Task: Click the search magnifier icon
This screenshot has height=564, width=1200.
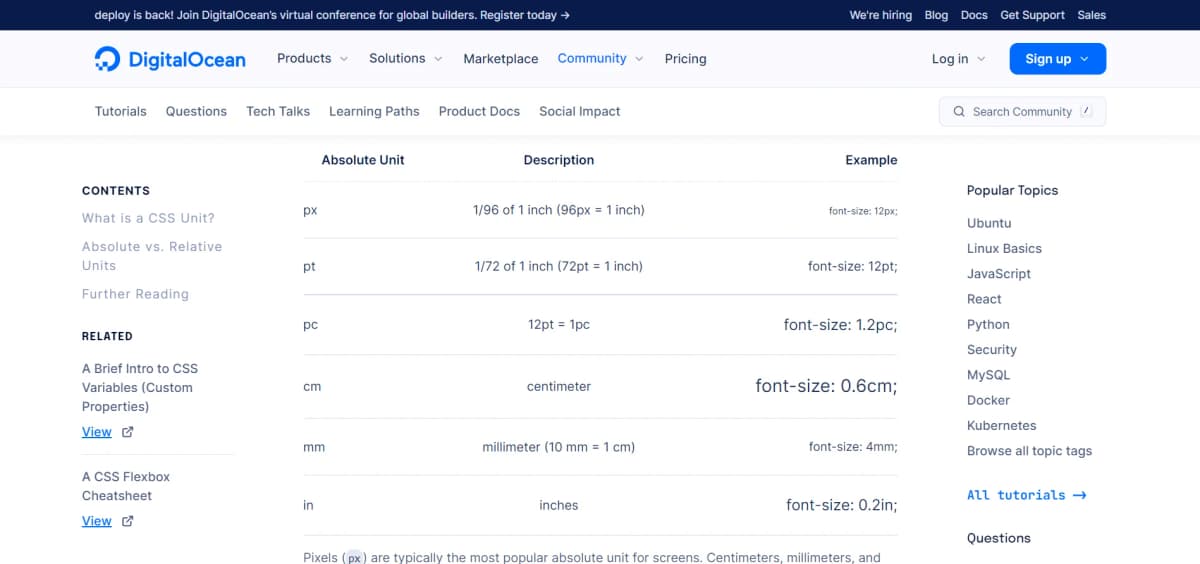Action: tap(959, 112)
